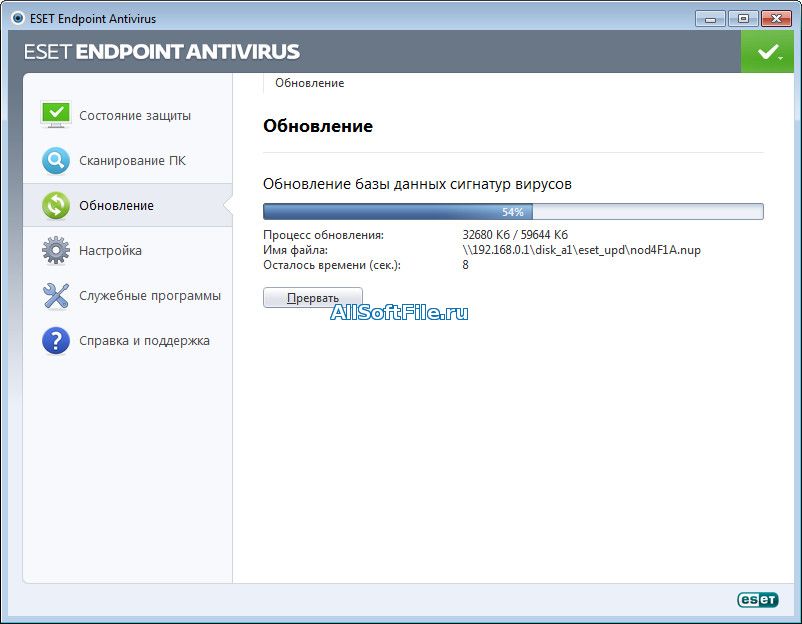
Task: Click the ESET ENDPOINT ANTIVIRUS header logo
Action: click(x=162, y=52)
